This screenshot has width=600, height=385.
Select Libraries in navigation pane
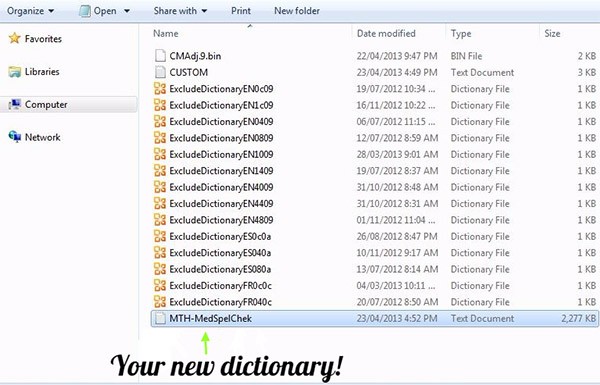[42, 72]
